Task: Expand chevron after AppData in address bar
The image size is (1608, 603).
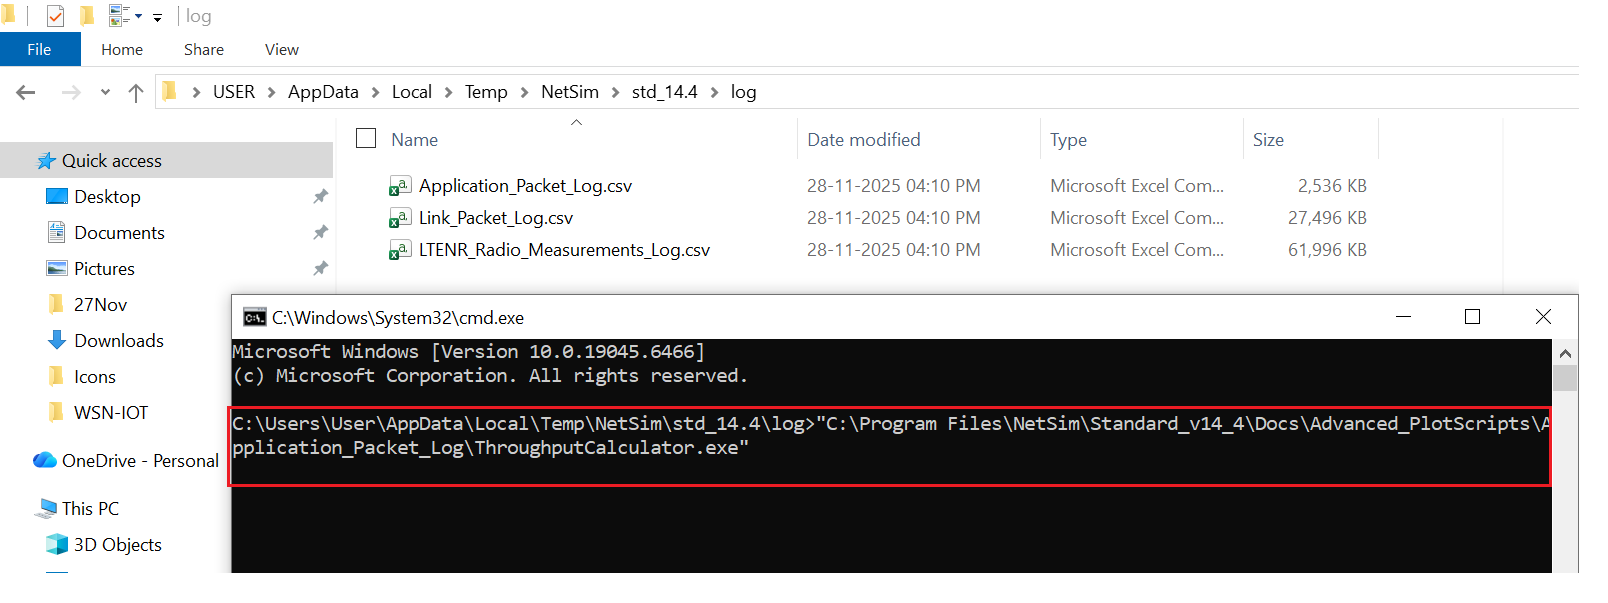Action: tap(375, 92)
